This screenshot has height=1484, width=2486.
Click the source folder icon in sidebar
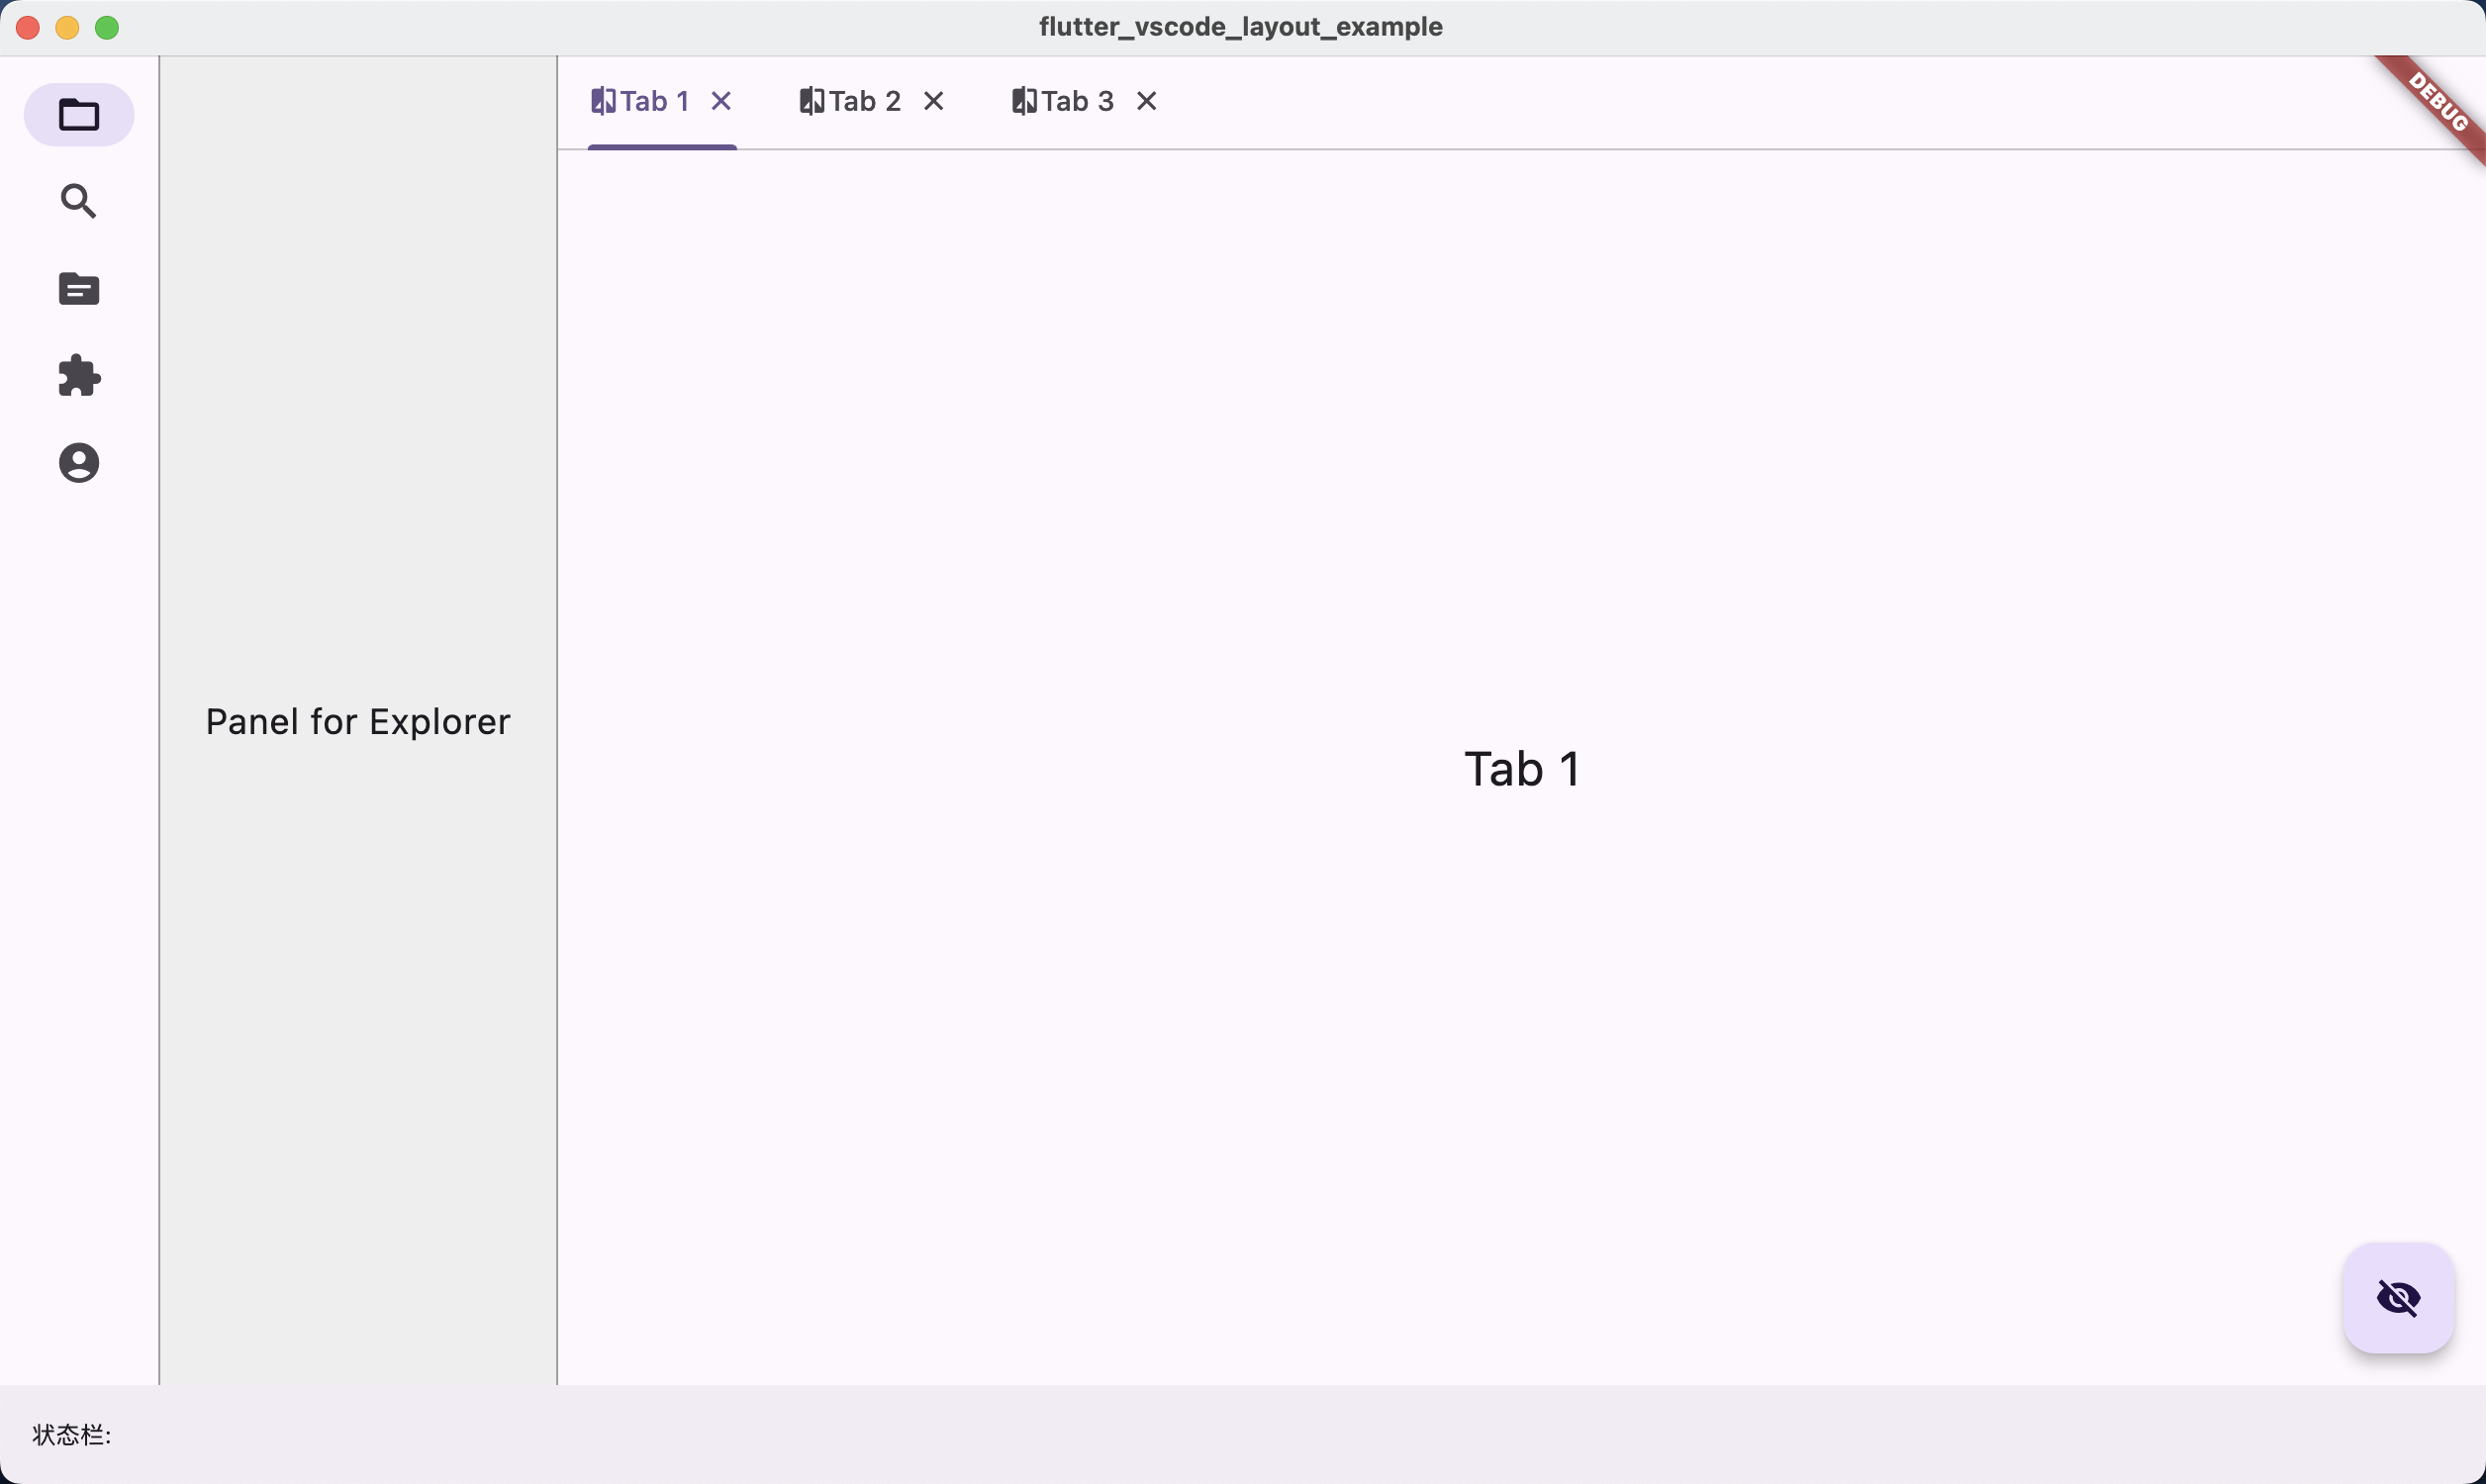(79, 289)
